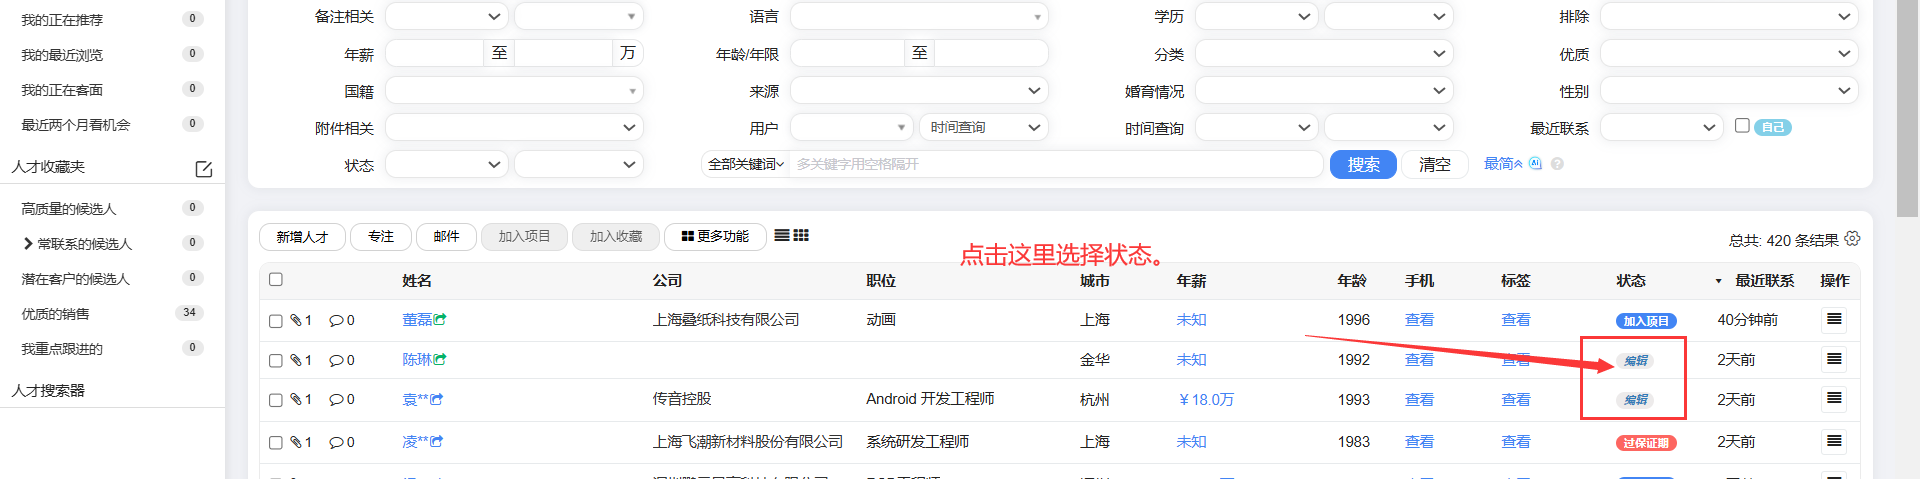Screen dimensions: 1920x479
Task: View attachments of 袁** row
Action: click(x=301, y=400)
